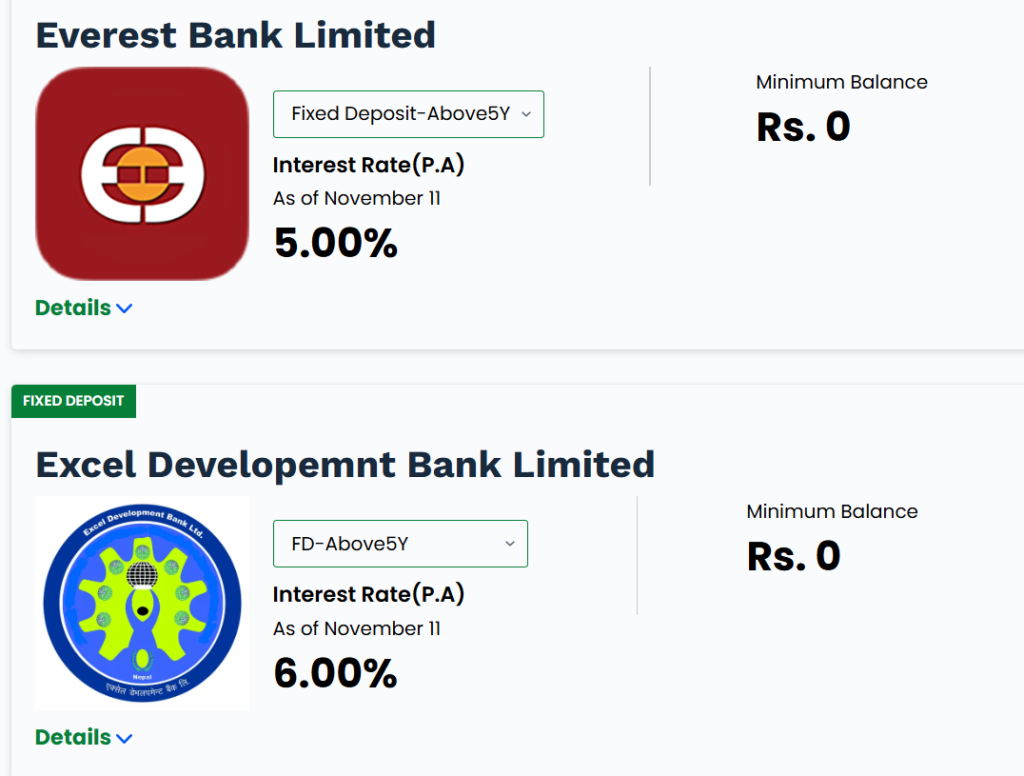Click the Excel Developemnt Bank Limited heading

tap(345, 464)
